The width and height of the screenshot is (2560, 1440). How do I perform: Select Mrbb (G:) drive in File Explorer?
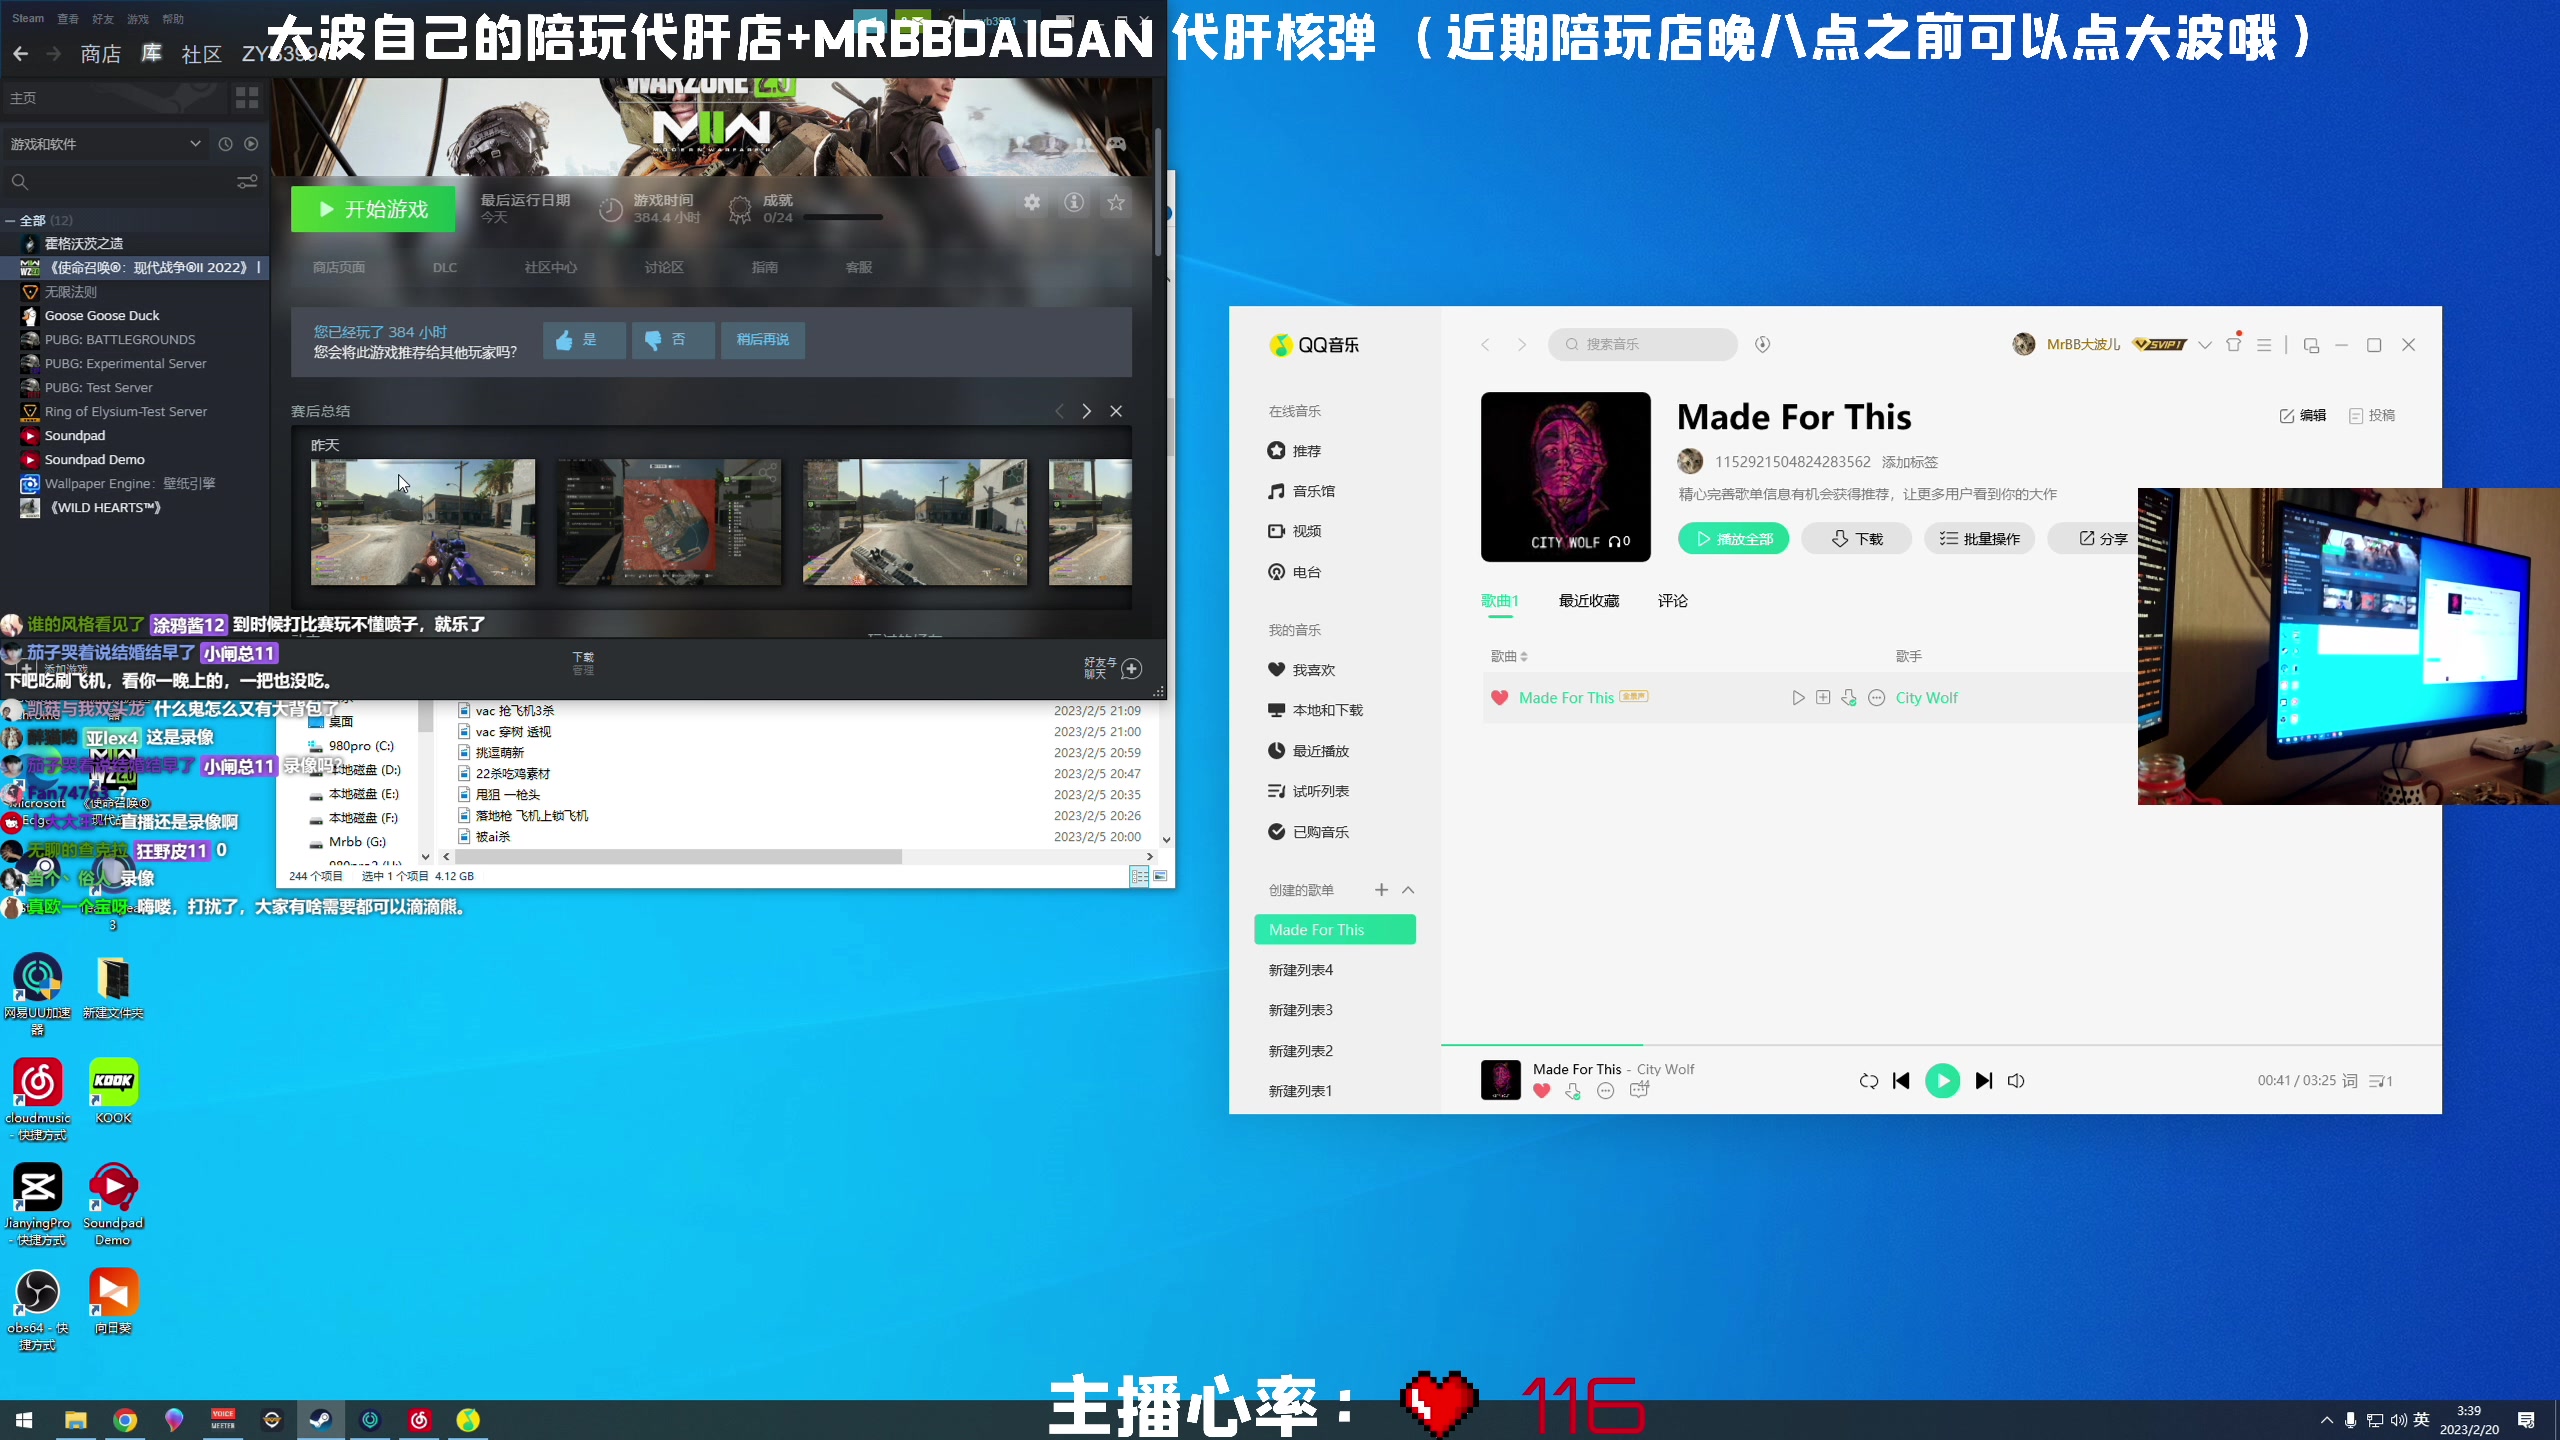[x=357, y=842]
